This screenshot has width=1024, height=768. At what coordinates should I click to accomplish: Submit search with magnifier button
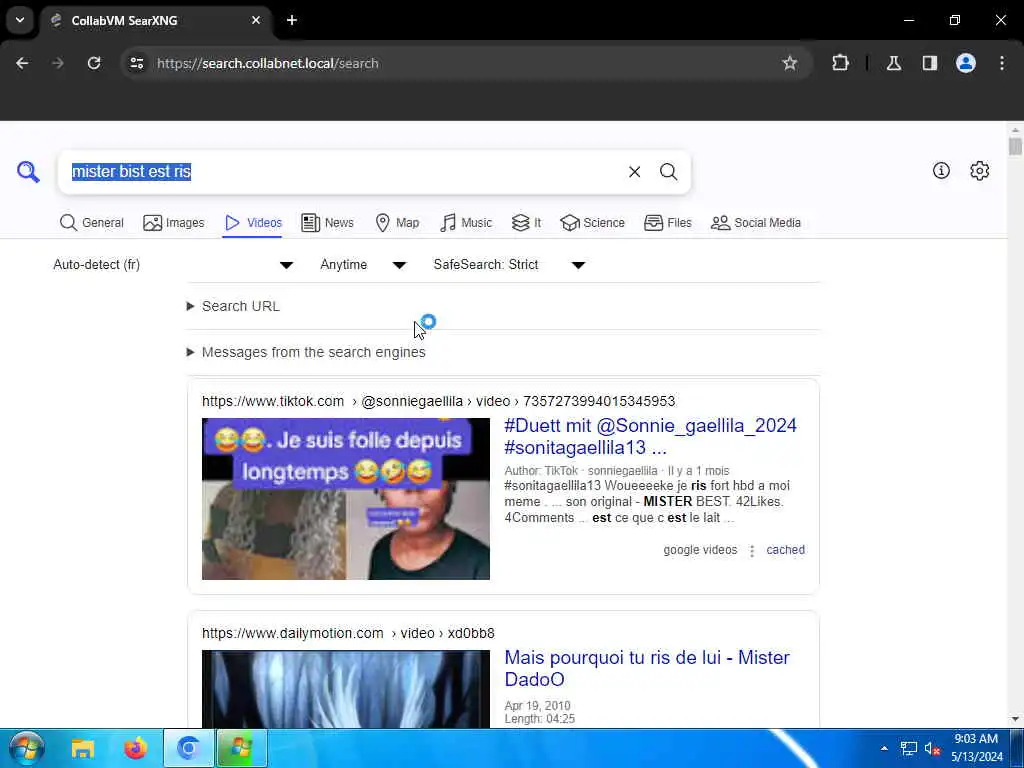(x=668, y=172)
